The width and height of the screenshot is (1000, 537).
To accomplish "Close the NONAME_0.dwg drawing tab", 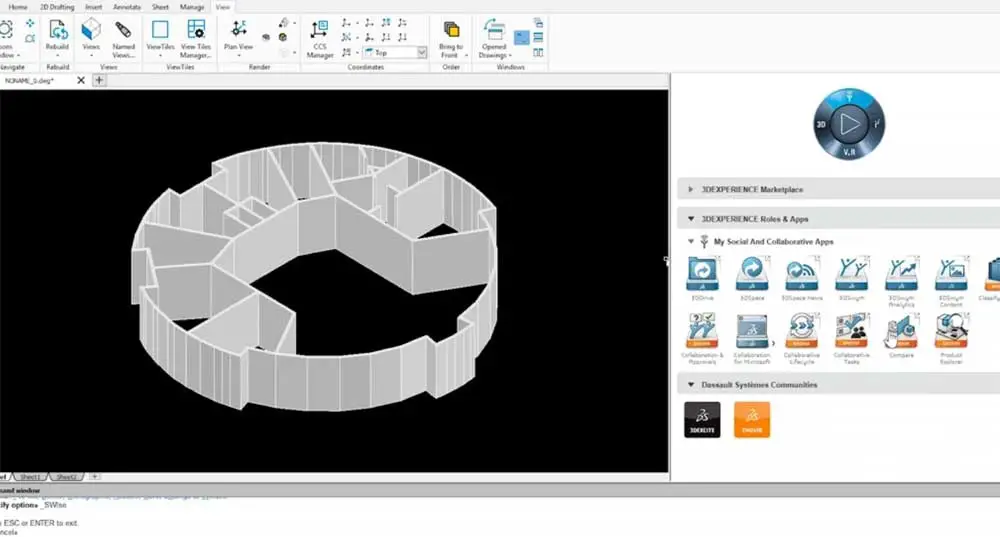I will click(x=81, y=80).
